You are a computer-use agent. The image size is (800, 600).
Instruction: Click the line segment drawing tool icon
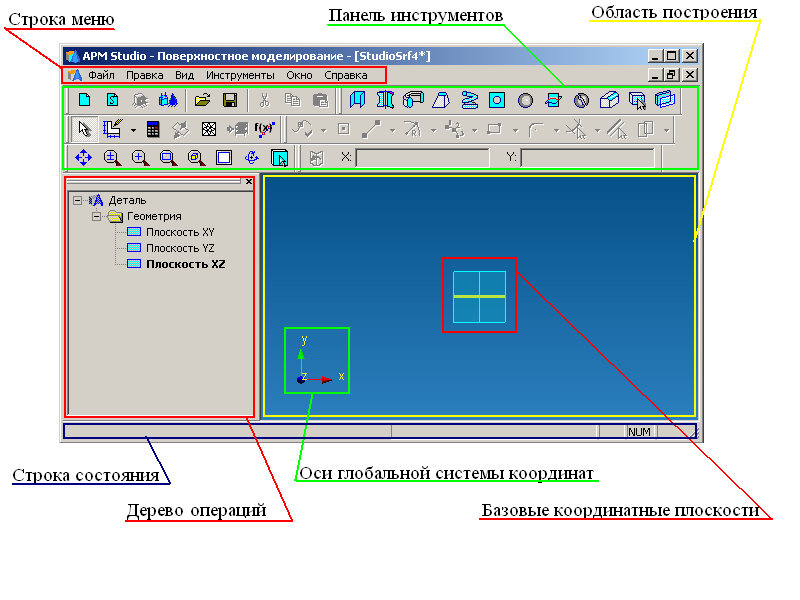pos(371,130)
